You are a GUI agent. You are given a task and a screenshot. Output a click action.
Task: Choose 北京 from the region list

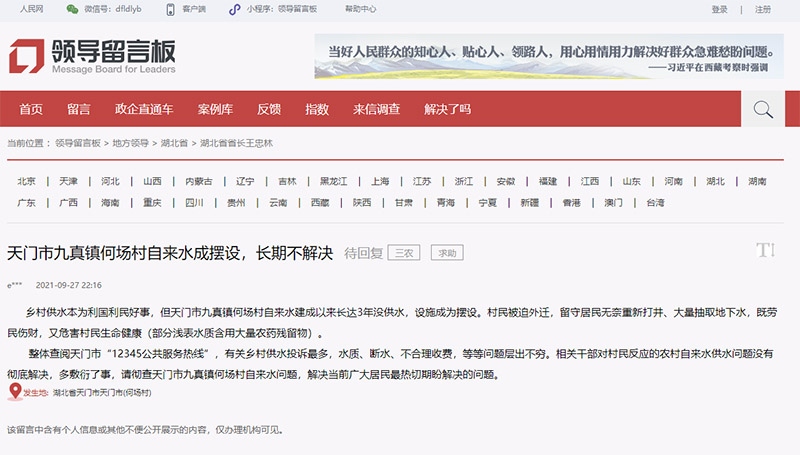tap(26, 181)
